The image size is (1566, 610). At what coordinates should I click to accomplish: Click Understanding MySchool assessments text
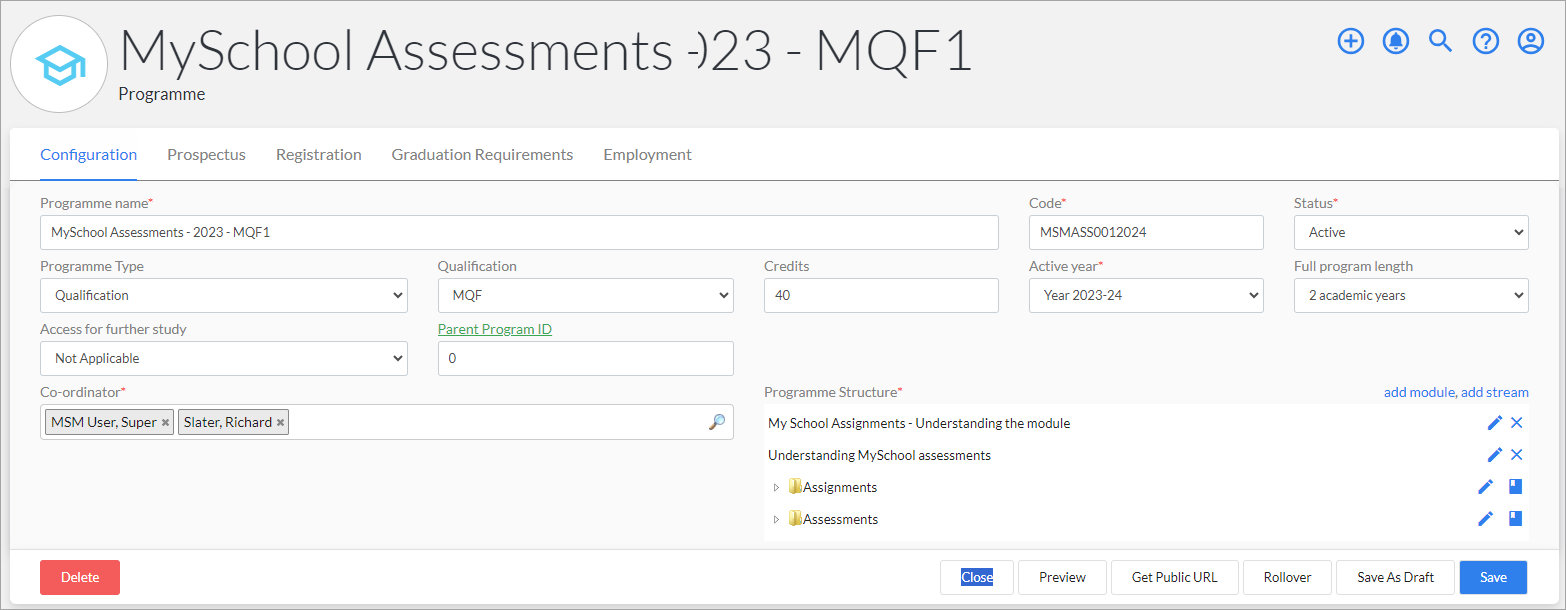pos(879,455)
